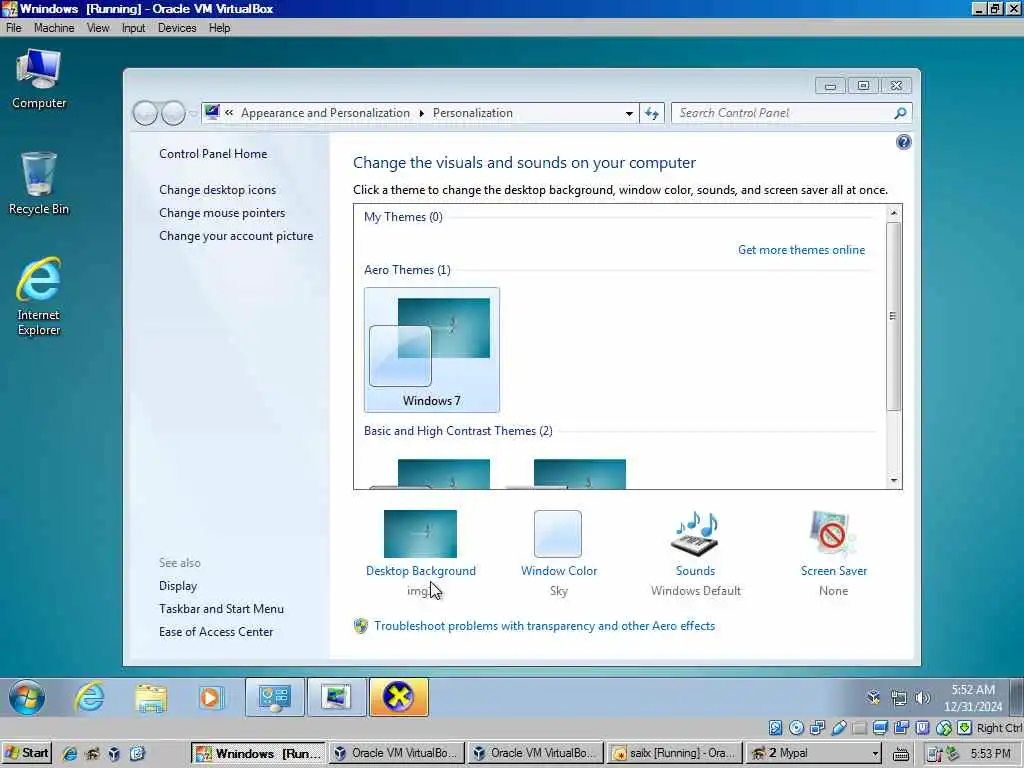
Task: Open VirtualBox View menu
Action: 98,28
